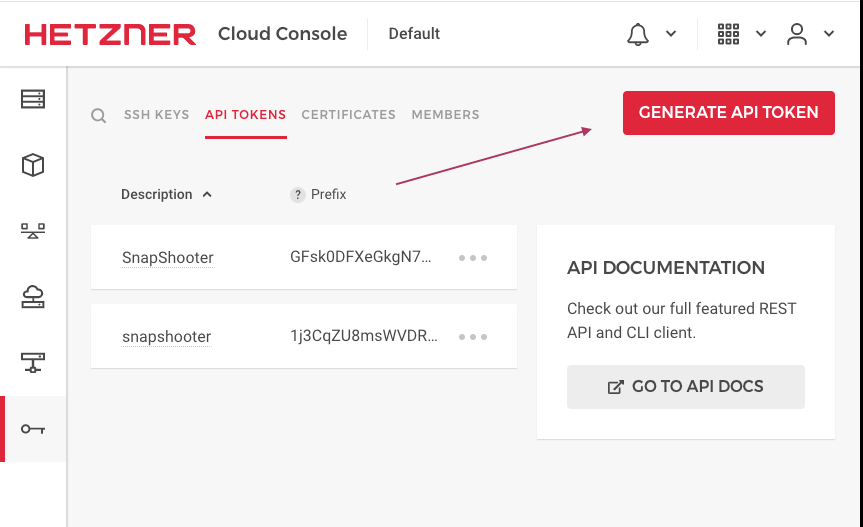
Task: Click the Generate API Token button
Action: point(729,113)
